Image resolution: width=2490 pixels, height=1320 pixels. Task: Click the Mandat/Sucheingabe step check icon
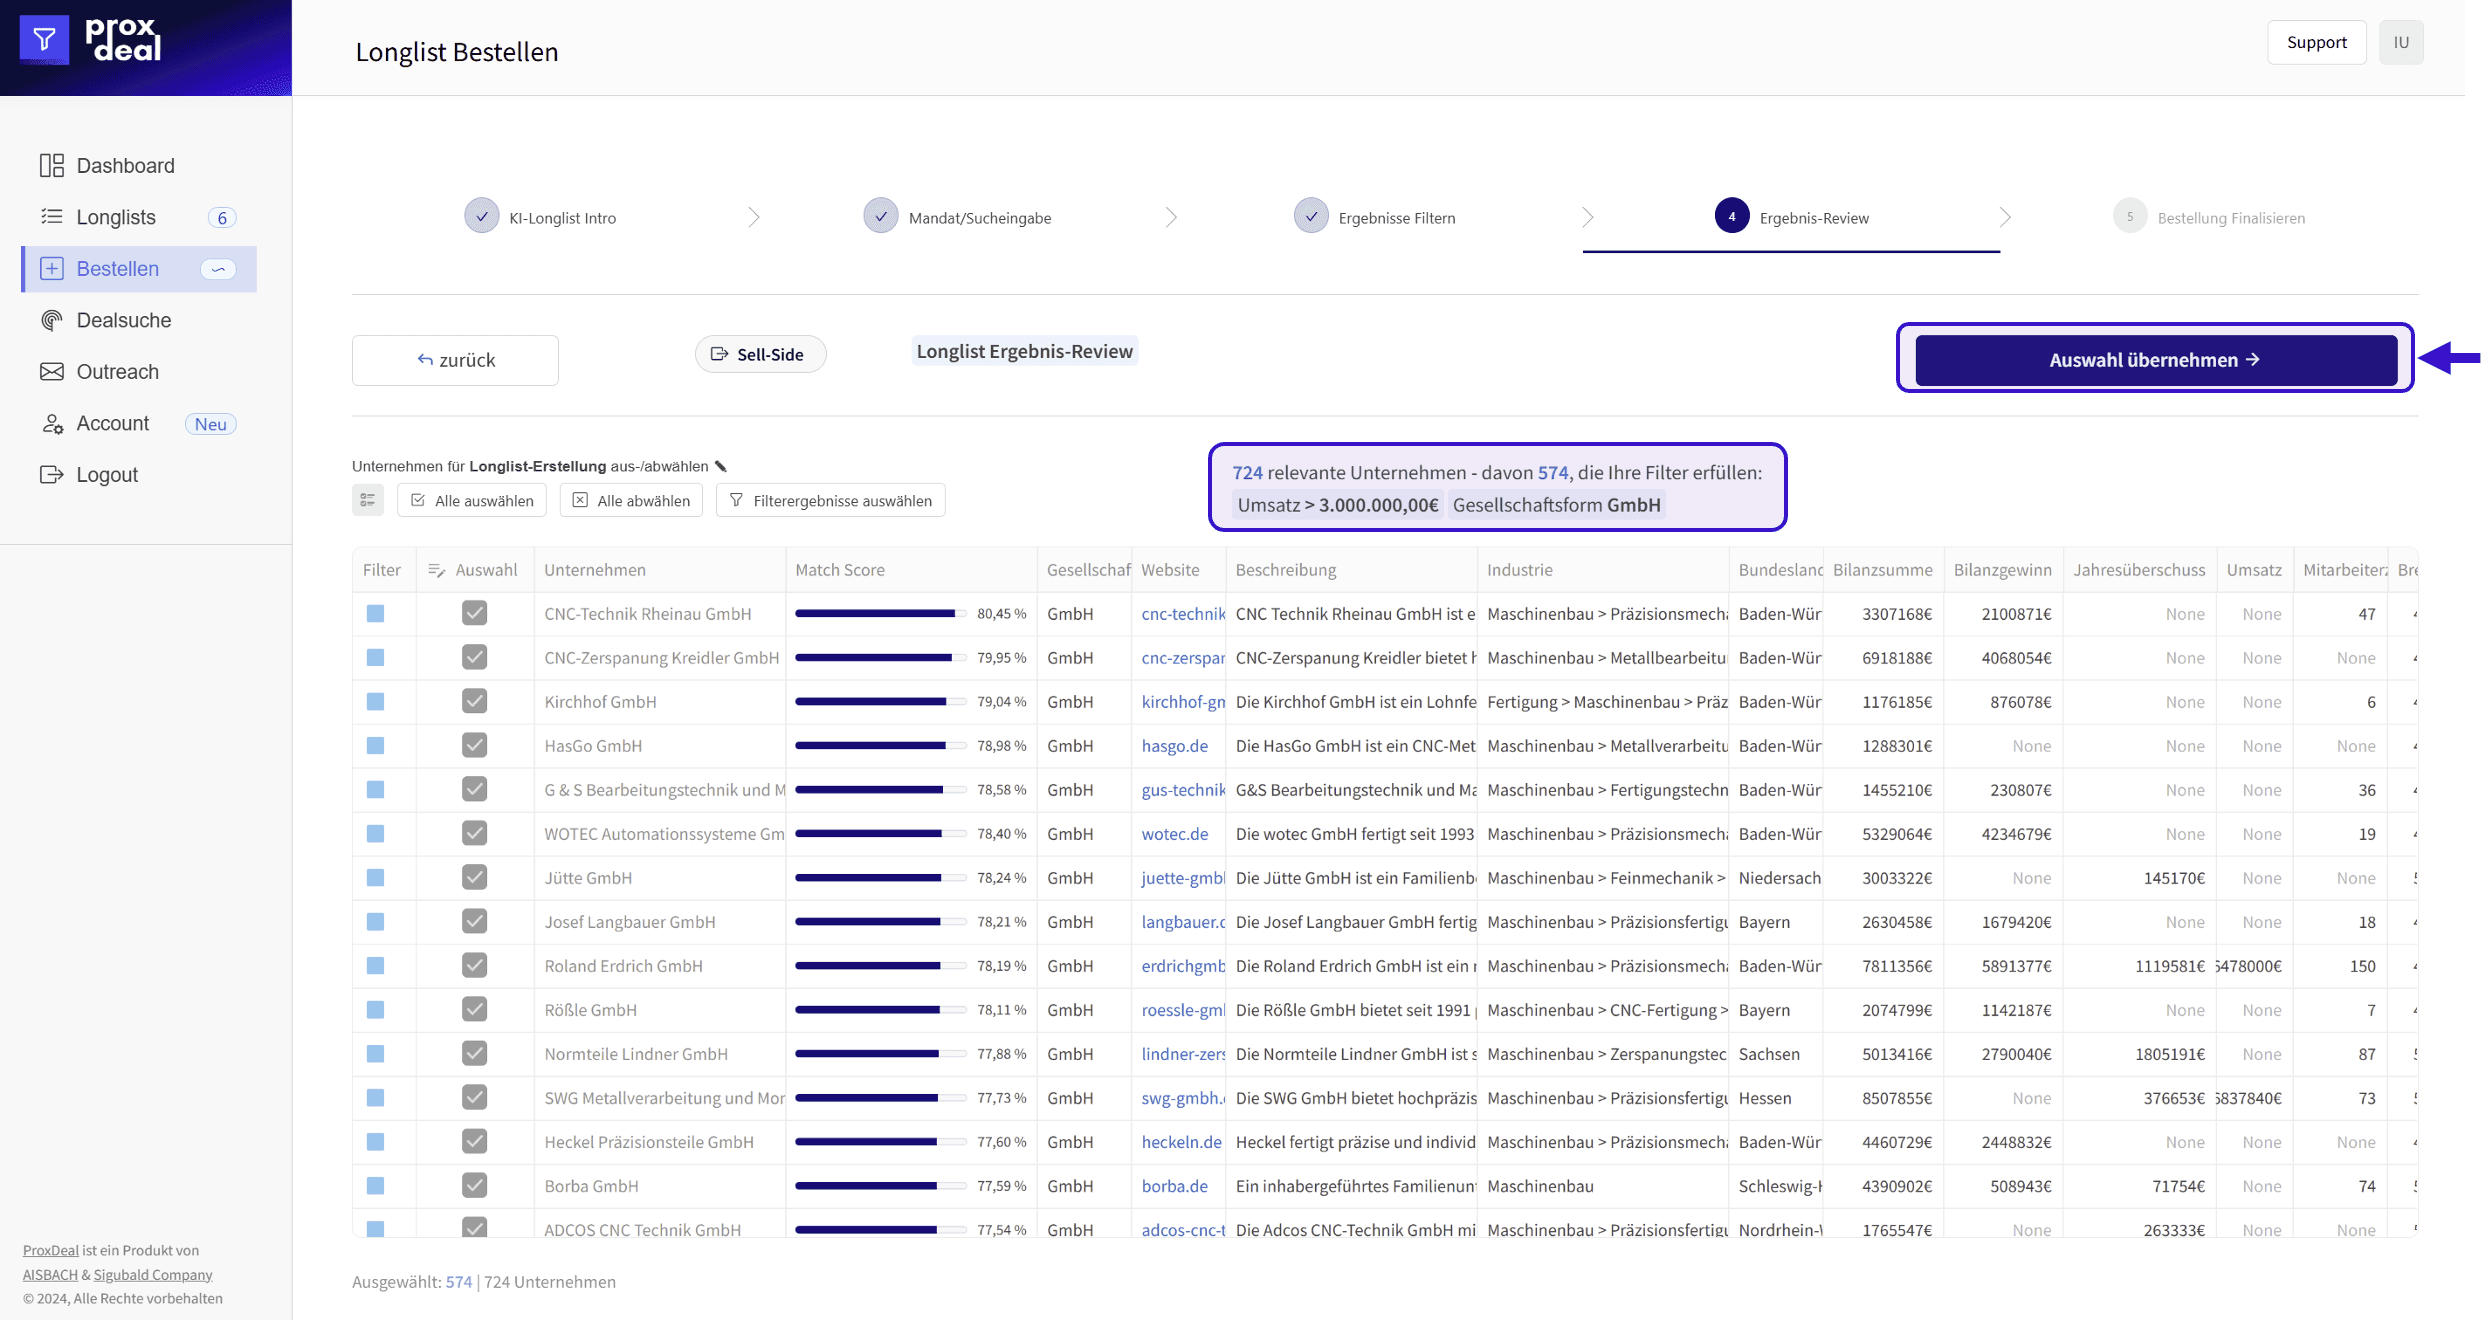[x=881, y=216]
